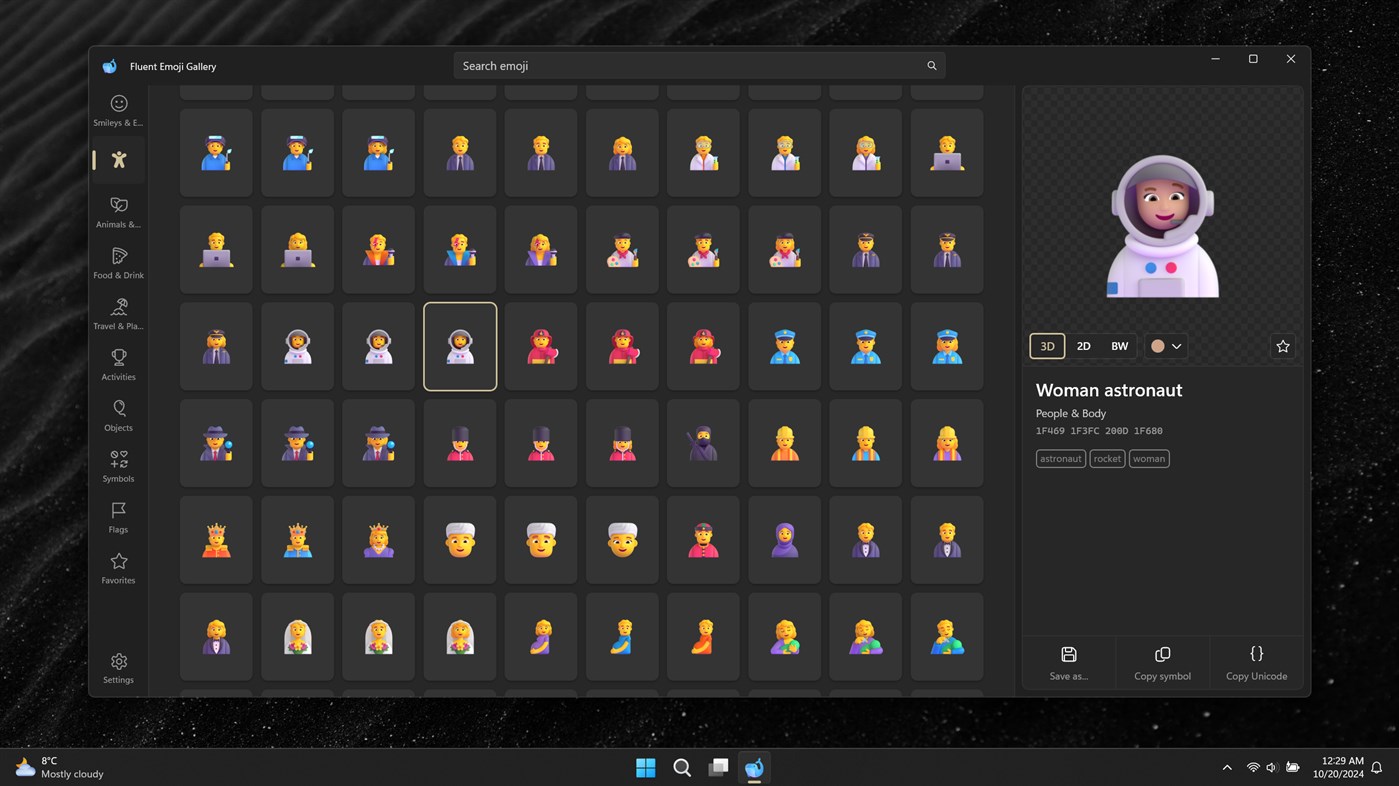Open the Travel & Places category
Viewport: 1399px width, 786px height.
pyautogui.click(x=118, y=313)
